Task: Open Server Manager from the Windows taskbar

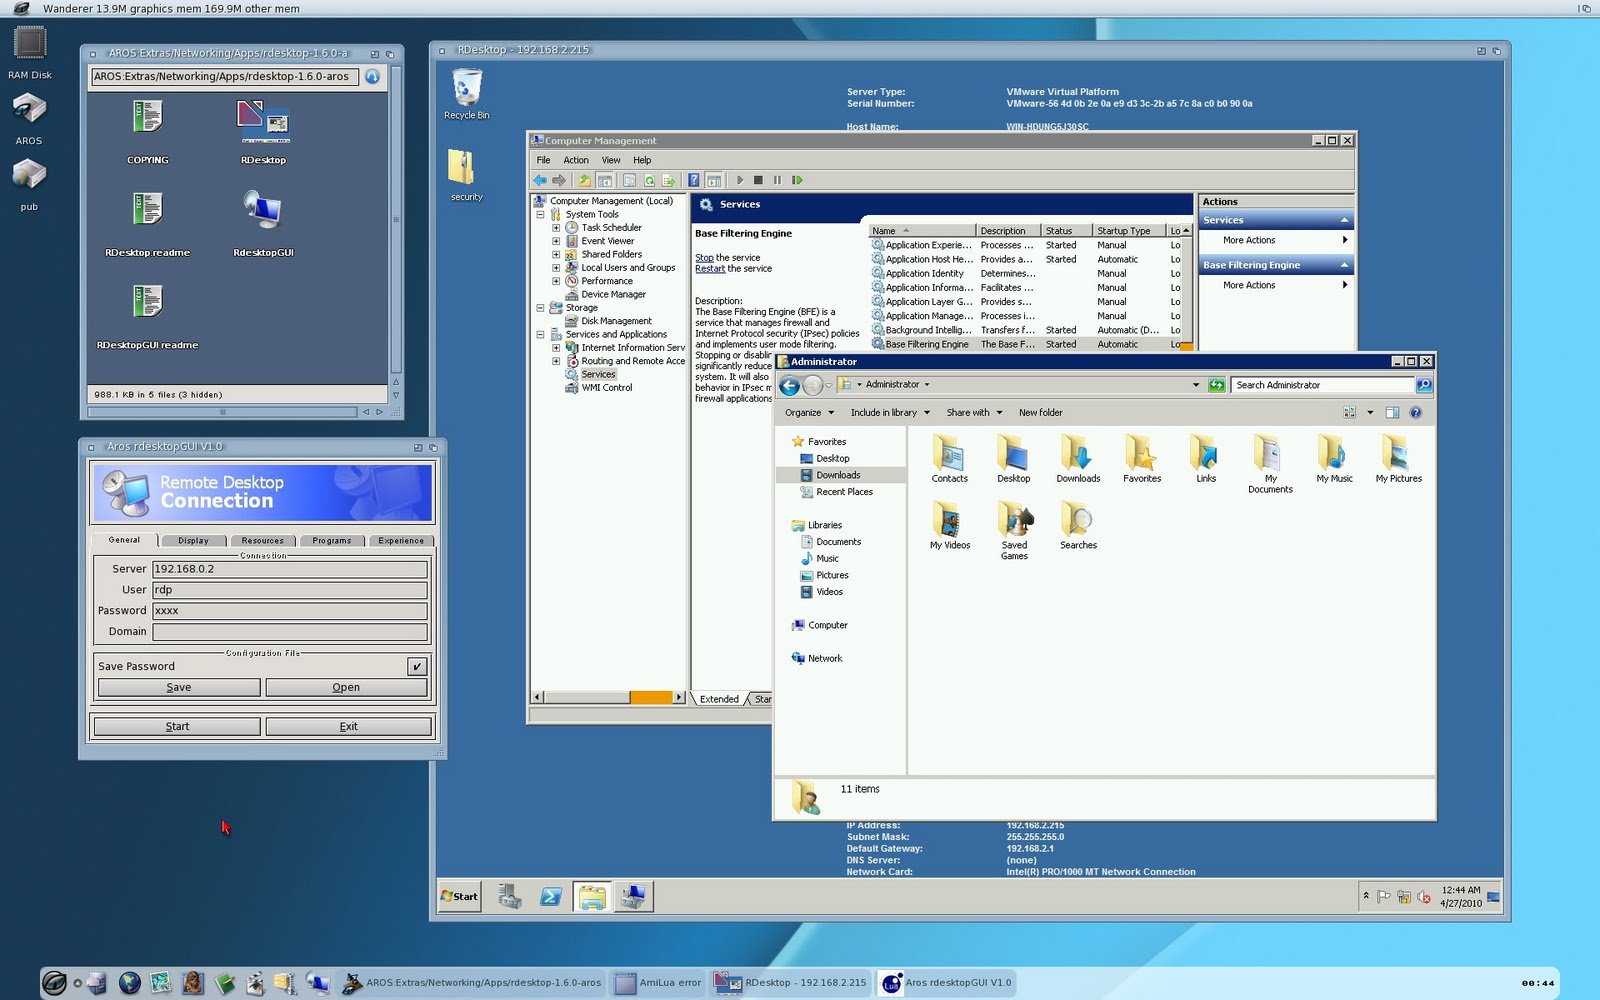Action: pyautogui.click(x=510, y=897)
